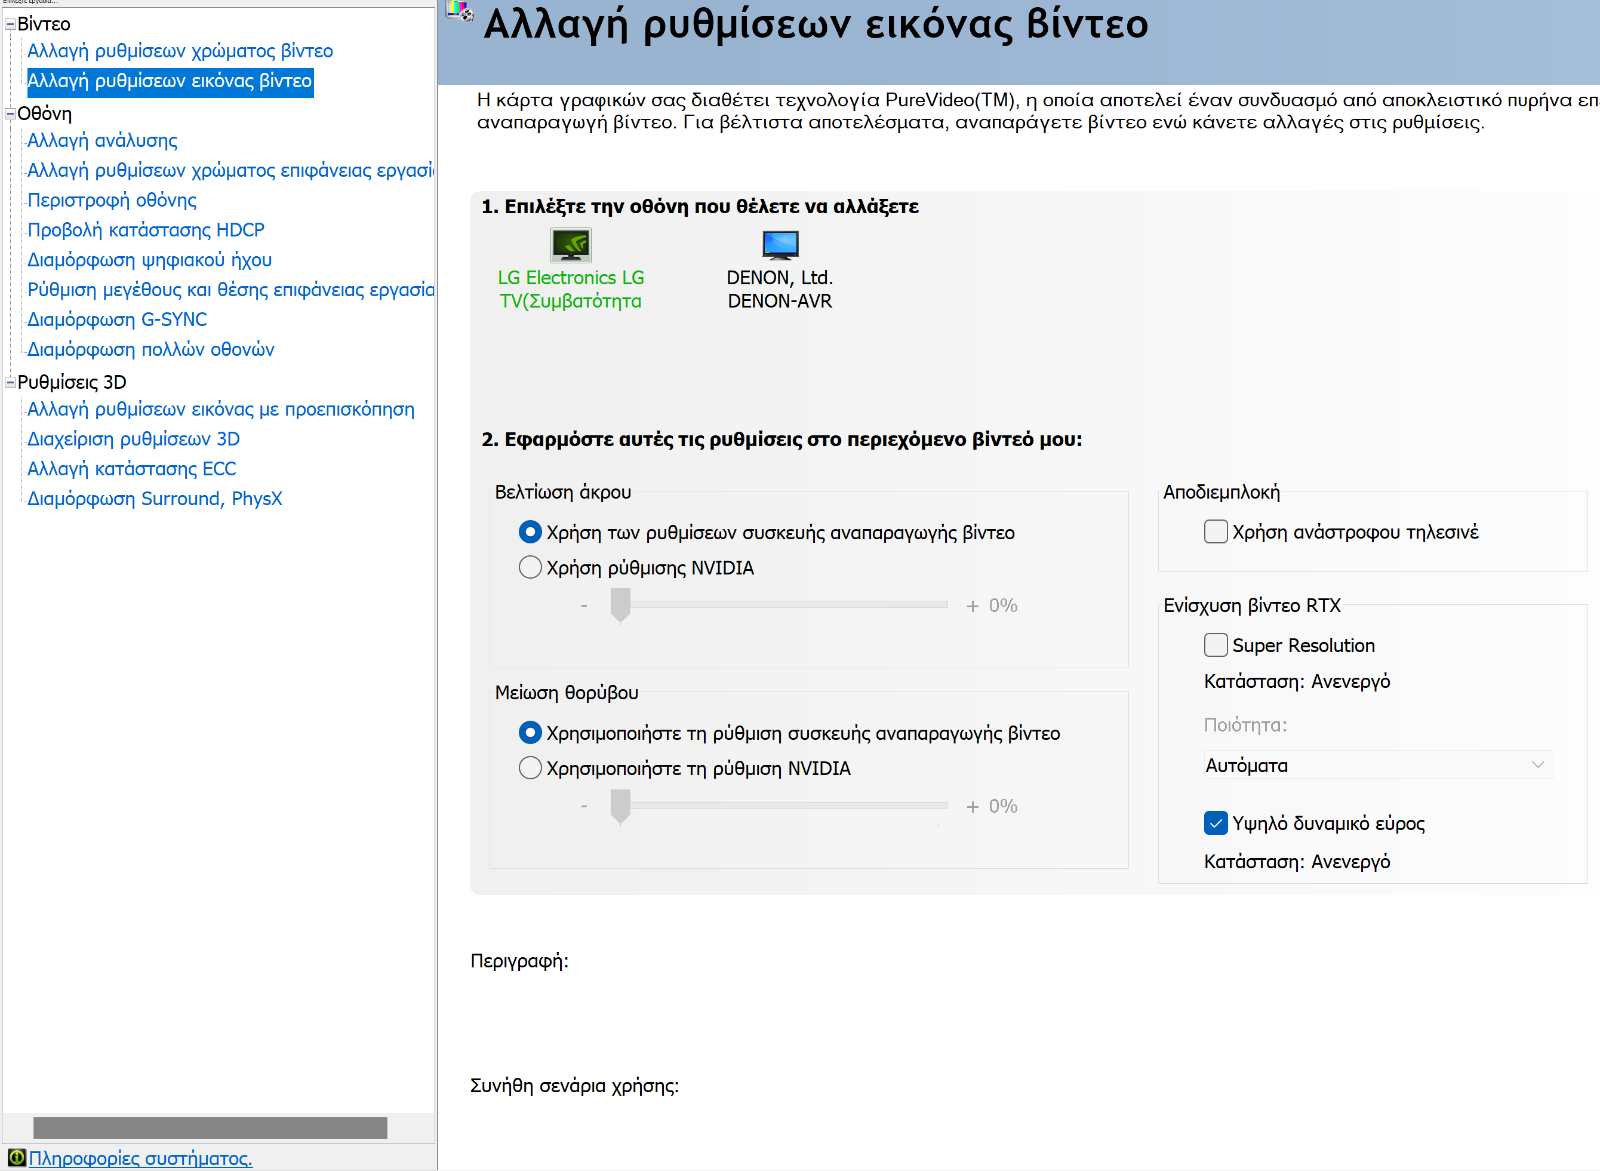Enable Χρήση ανάστροφου τηλεσινέ checkbox

[x=1216, y=531]
